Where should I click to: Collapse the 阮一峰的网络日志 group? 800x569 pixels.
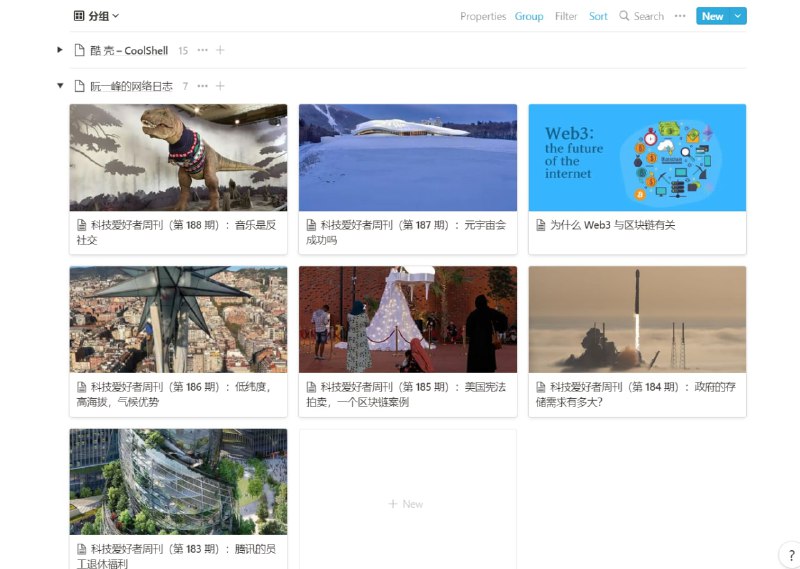tap(60, 86)
